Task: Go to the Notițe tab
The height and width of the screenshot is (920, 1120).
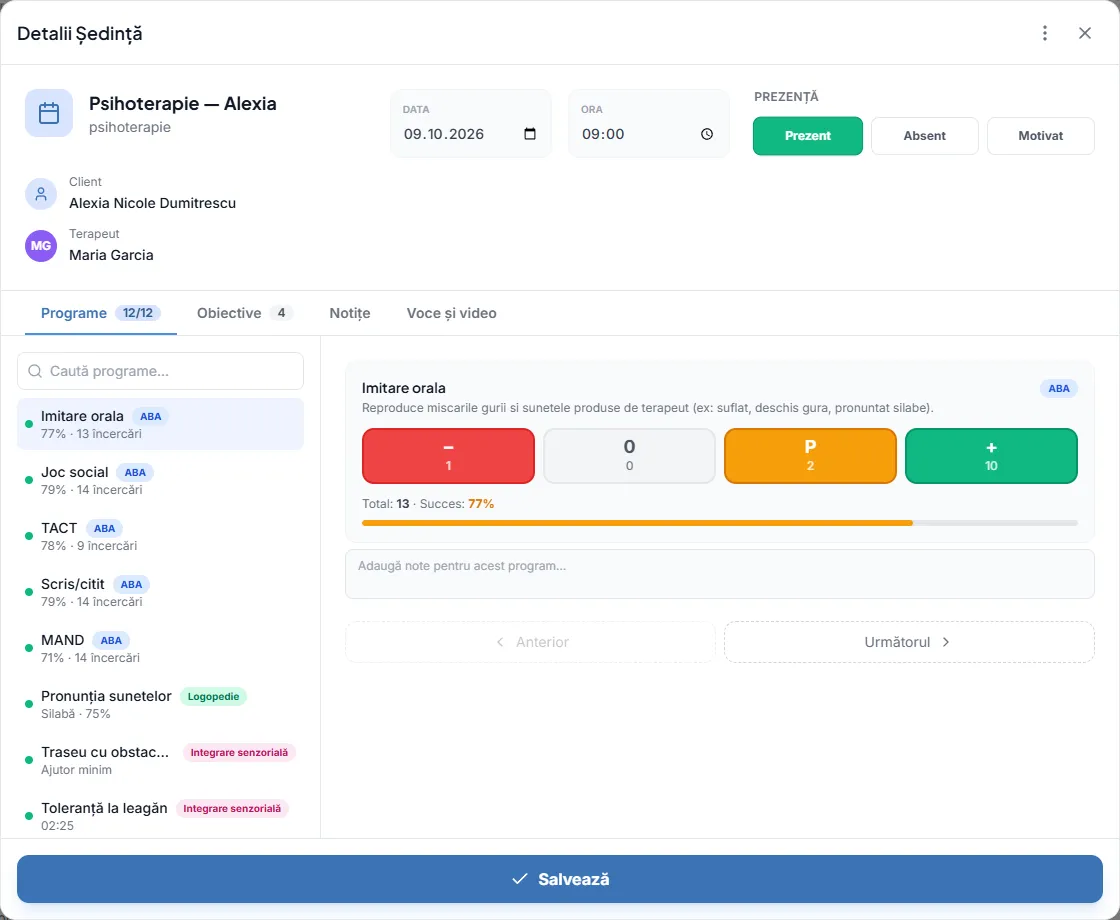Action: click(x=350, y=313)
